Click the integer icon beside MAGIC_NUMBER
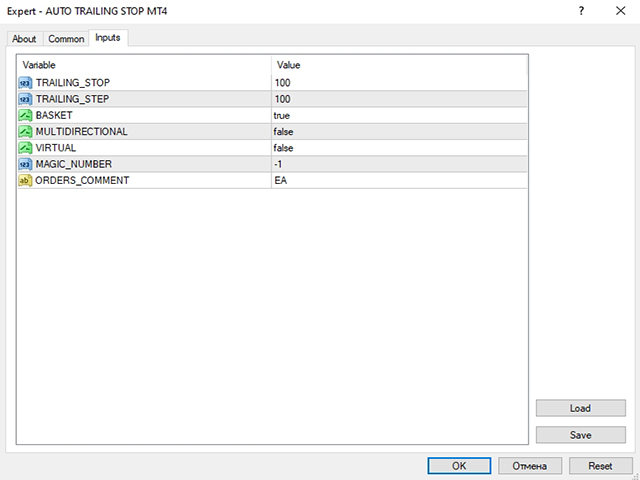Screen dimensions: 640x480 25,164
